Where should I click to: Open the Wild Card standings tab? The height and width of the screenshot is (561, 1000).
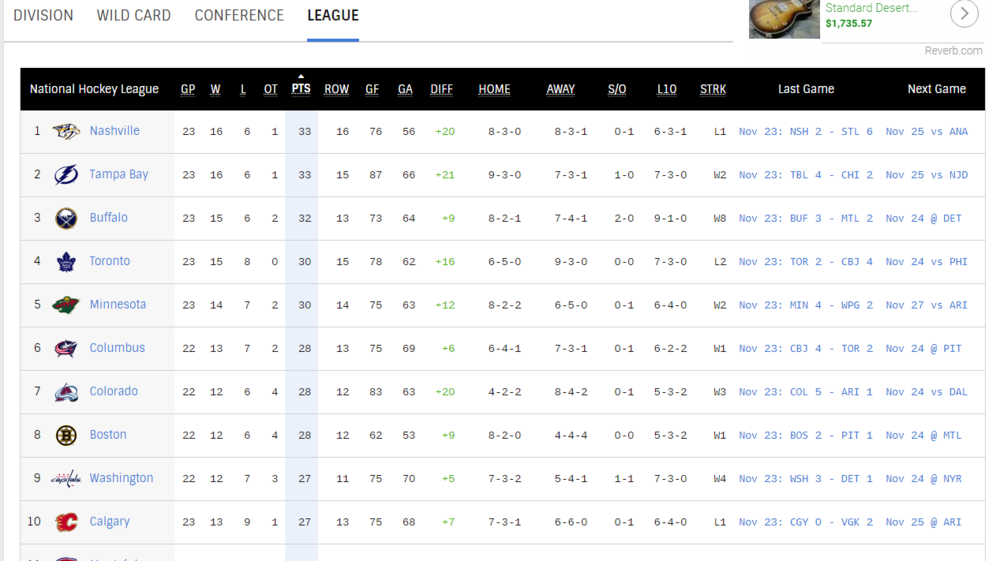[134, 15]
